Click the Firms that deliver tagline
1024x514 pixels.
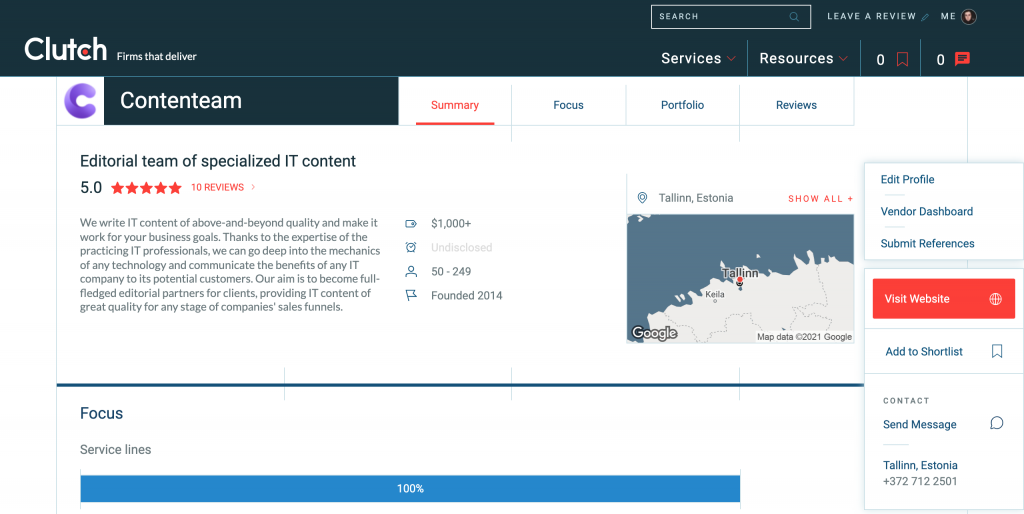tap(156, 56)
